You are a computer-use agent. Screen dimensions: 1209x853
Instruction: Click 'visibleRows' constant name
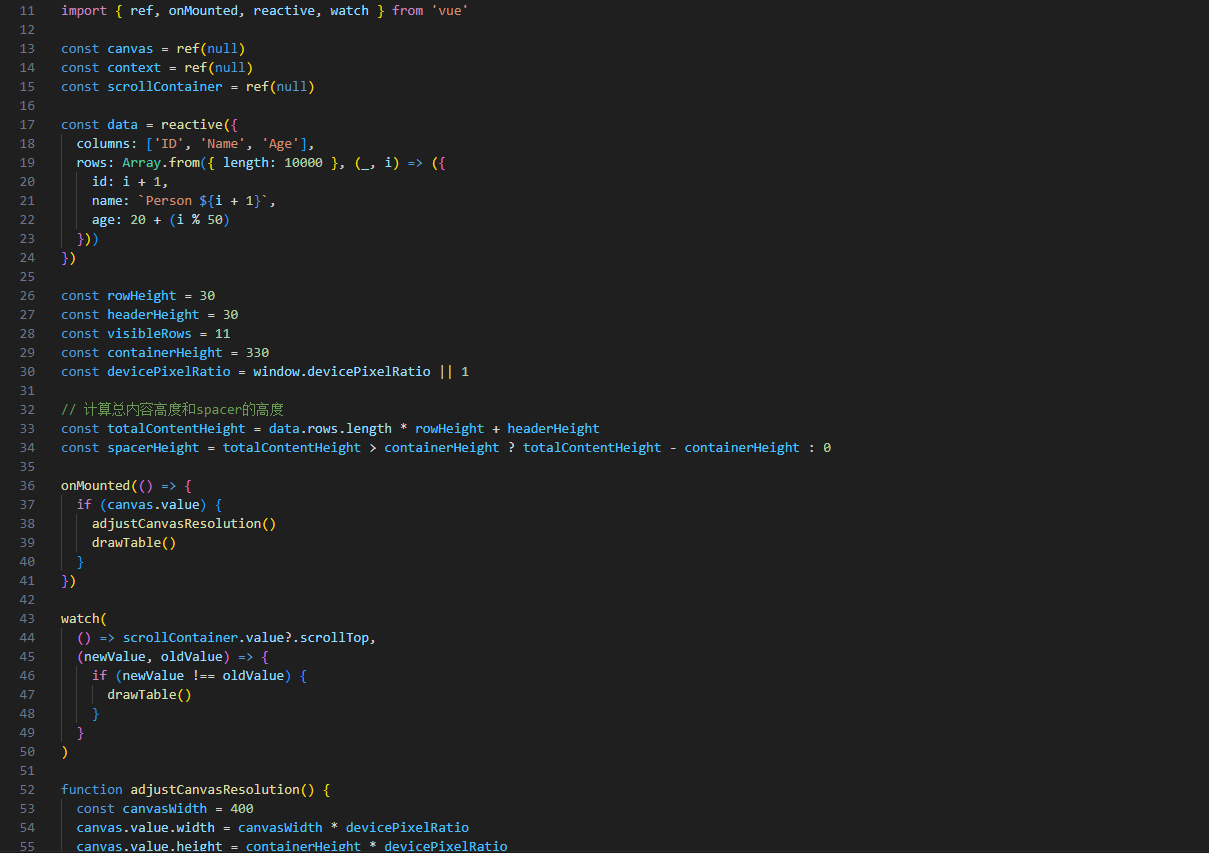150,333
